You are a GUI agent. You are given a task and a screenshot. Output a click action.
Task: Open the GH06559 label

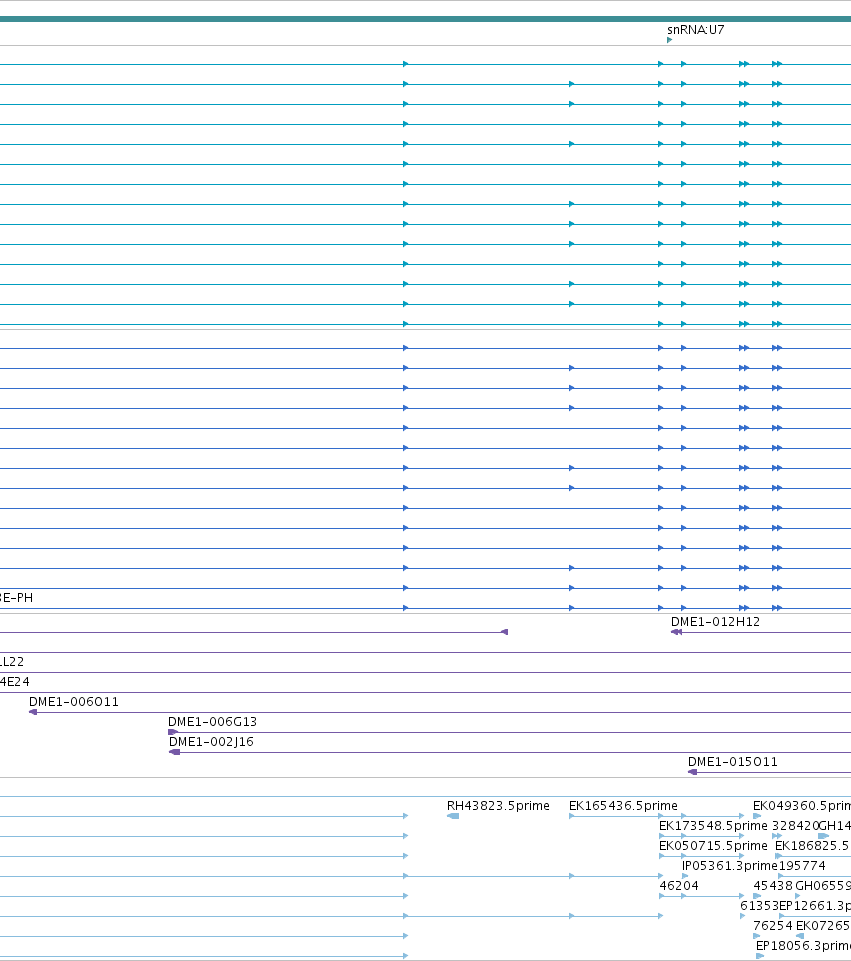click(823, 886)
